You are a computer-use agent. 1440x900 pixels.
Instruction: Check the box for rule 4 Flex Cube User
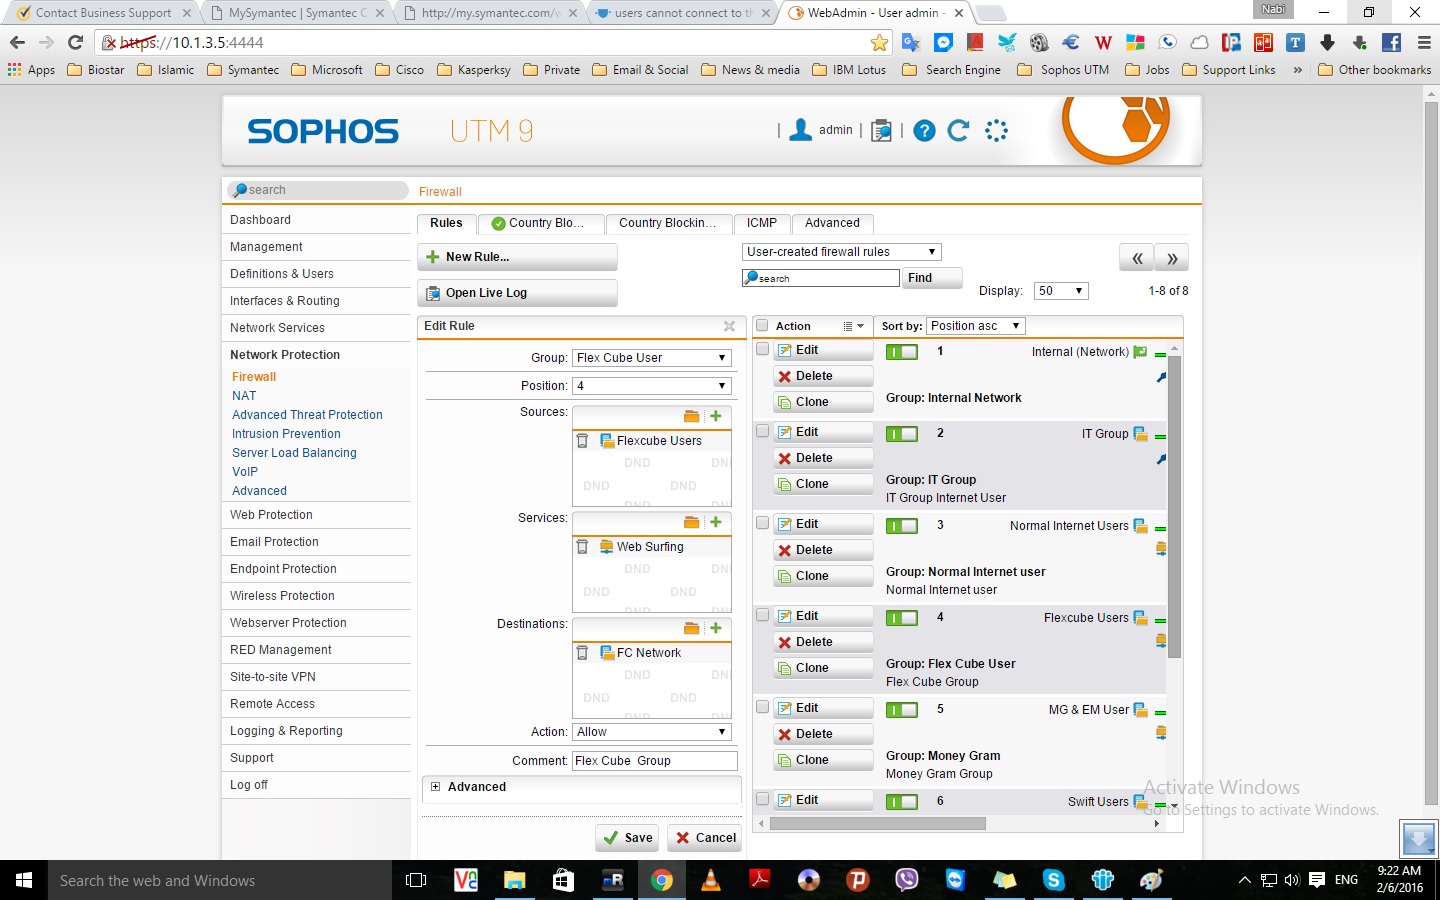(x=763, y=615)
